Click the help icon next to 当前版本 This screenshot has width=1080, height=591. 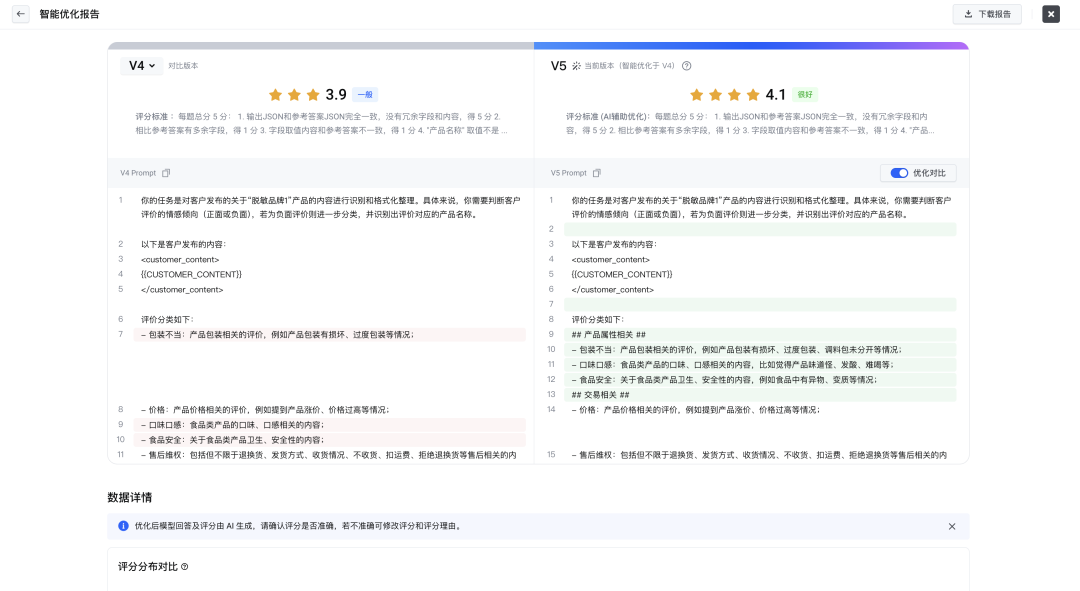(687, 66)
